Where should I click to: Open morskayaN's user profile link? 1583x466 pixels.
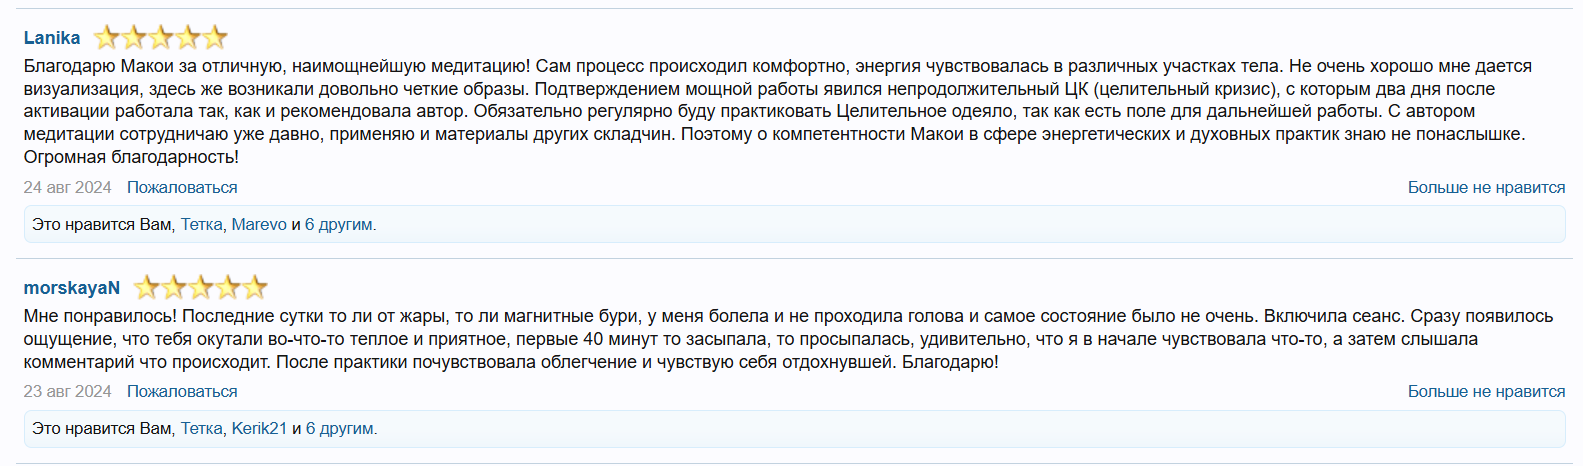(x=72, y=288)
